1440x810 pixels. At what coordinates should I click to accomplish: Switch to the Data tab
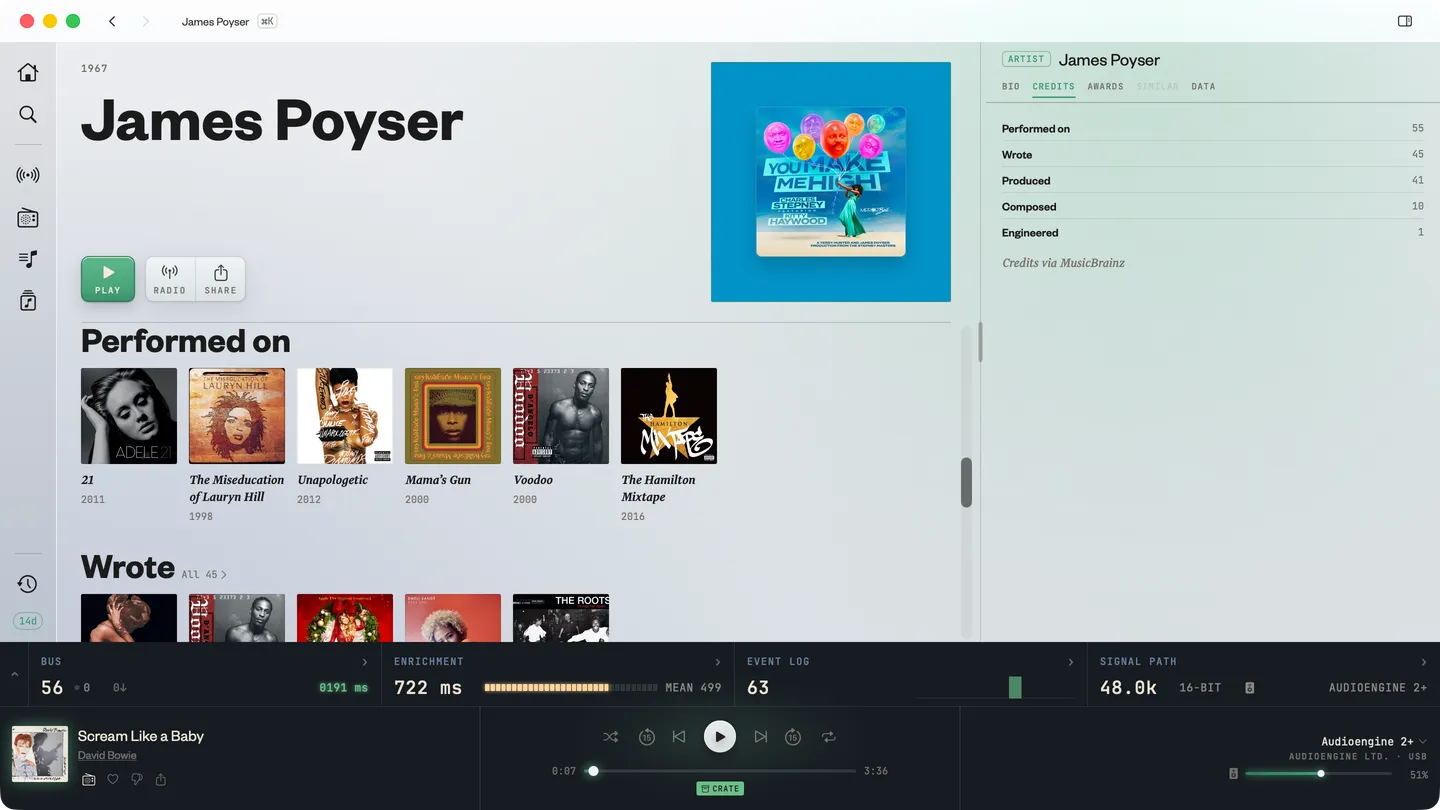tap(1203, 87)
